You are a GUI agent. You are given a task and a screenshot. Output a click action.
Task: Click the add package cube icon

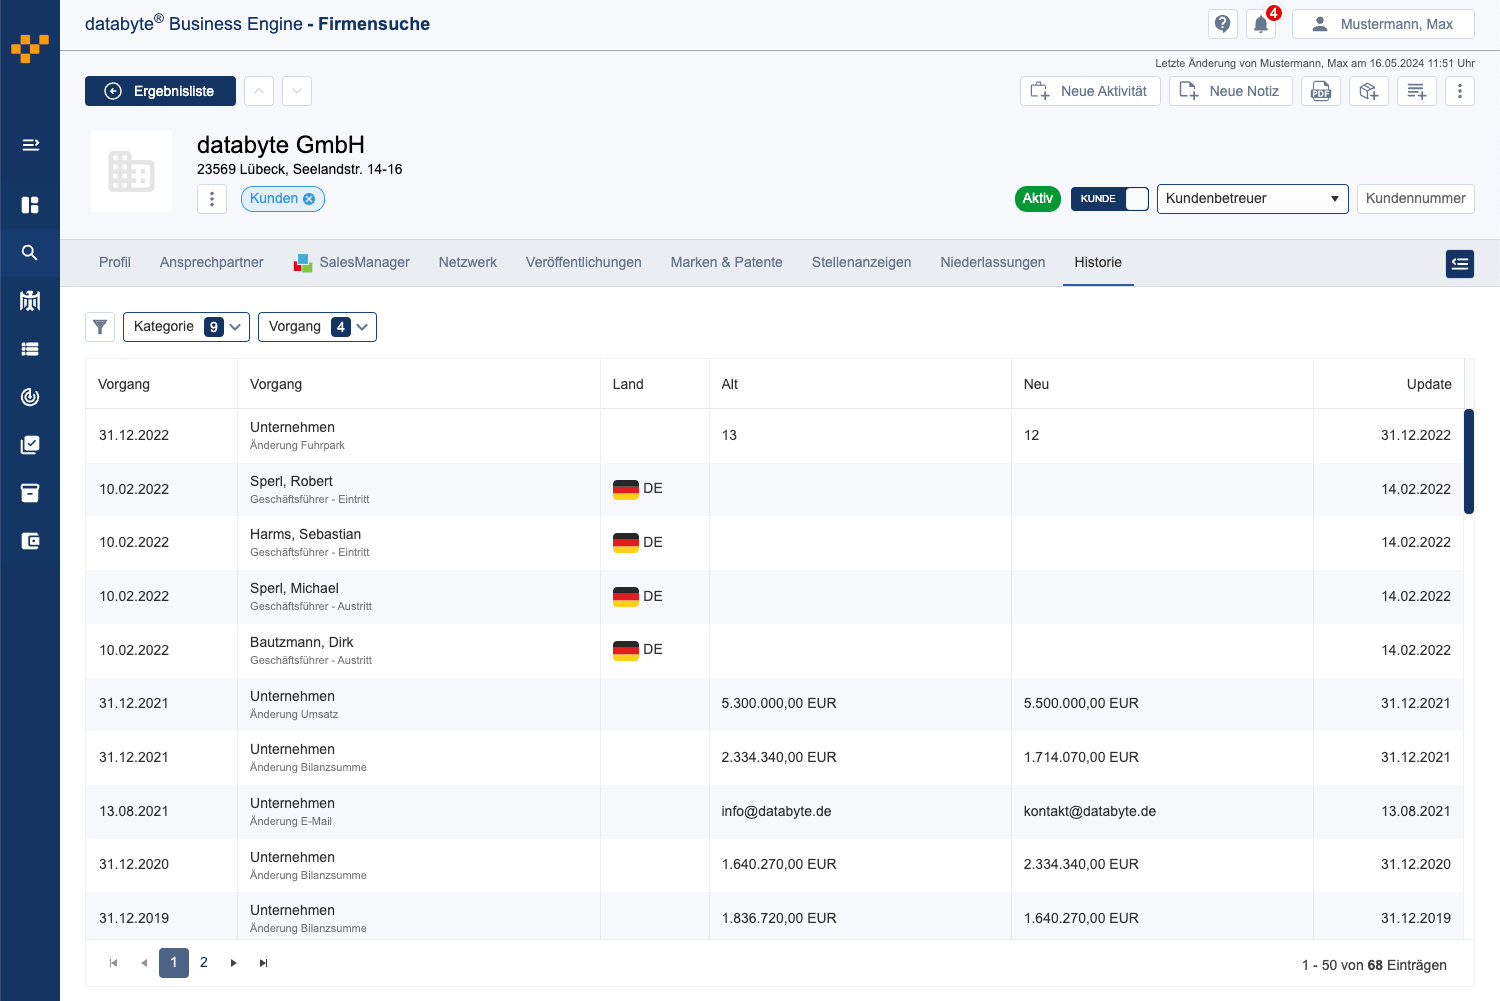pyautogui.click(x=1369, y=91)
